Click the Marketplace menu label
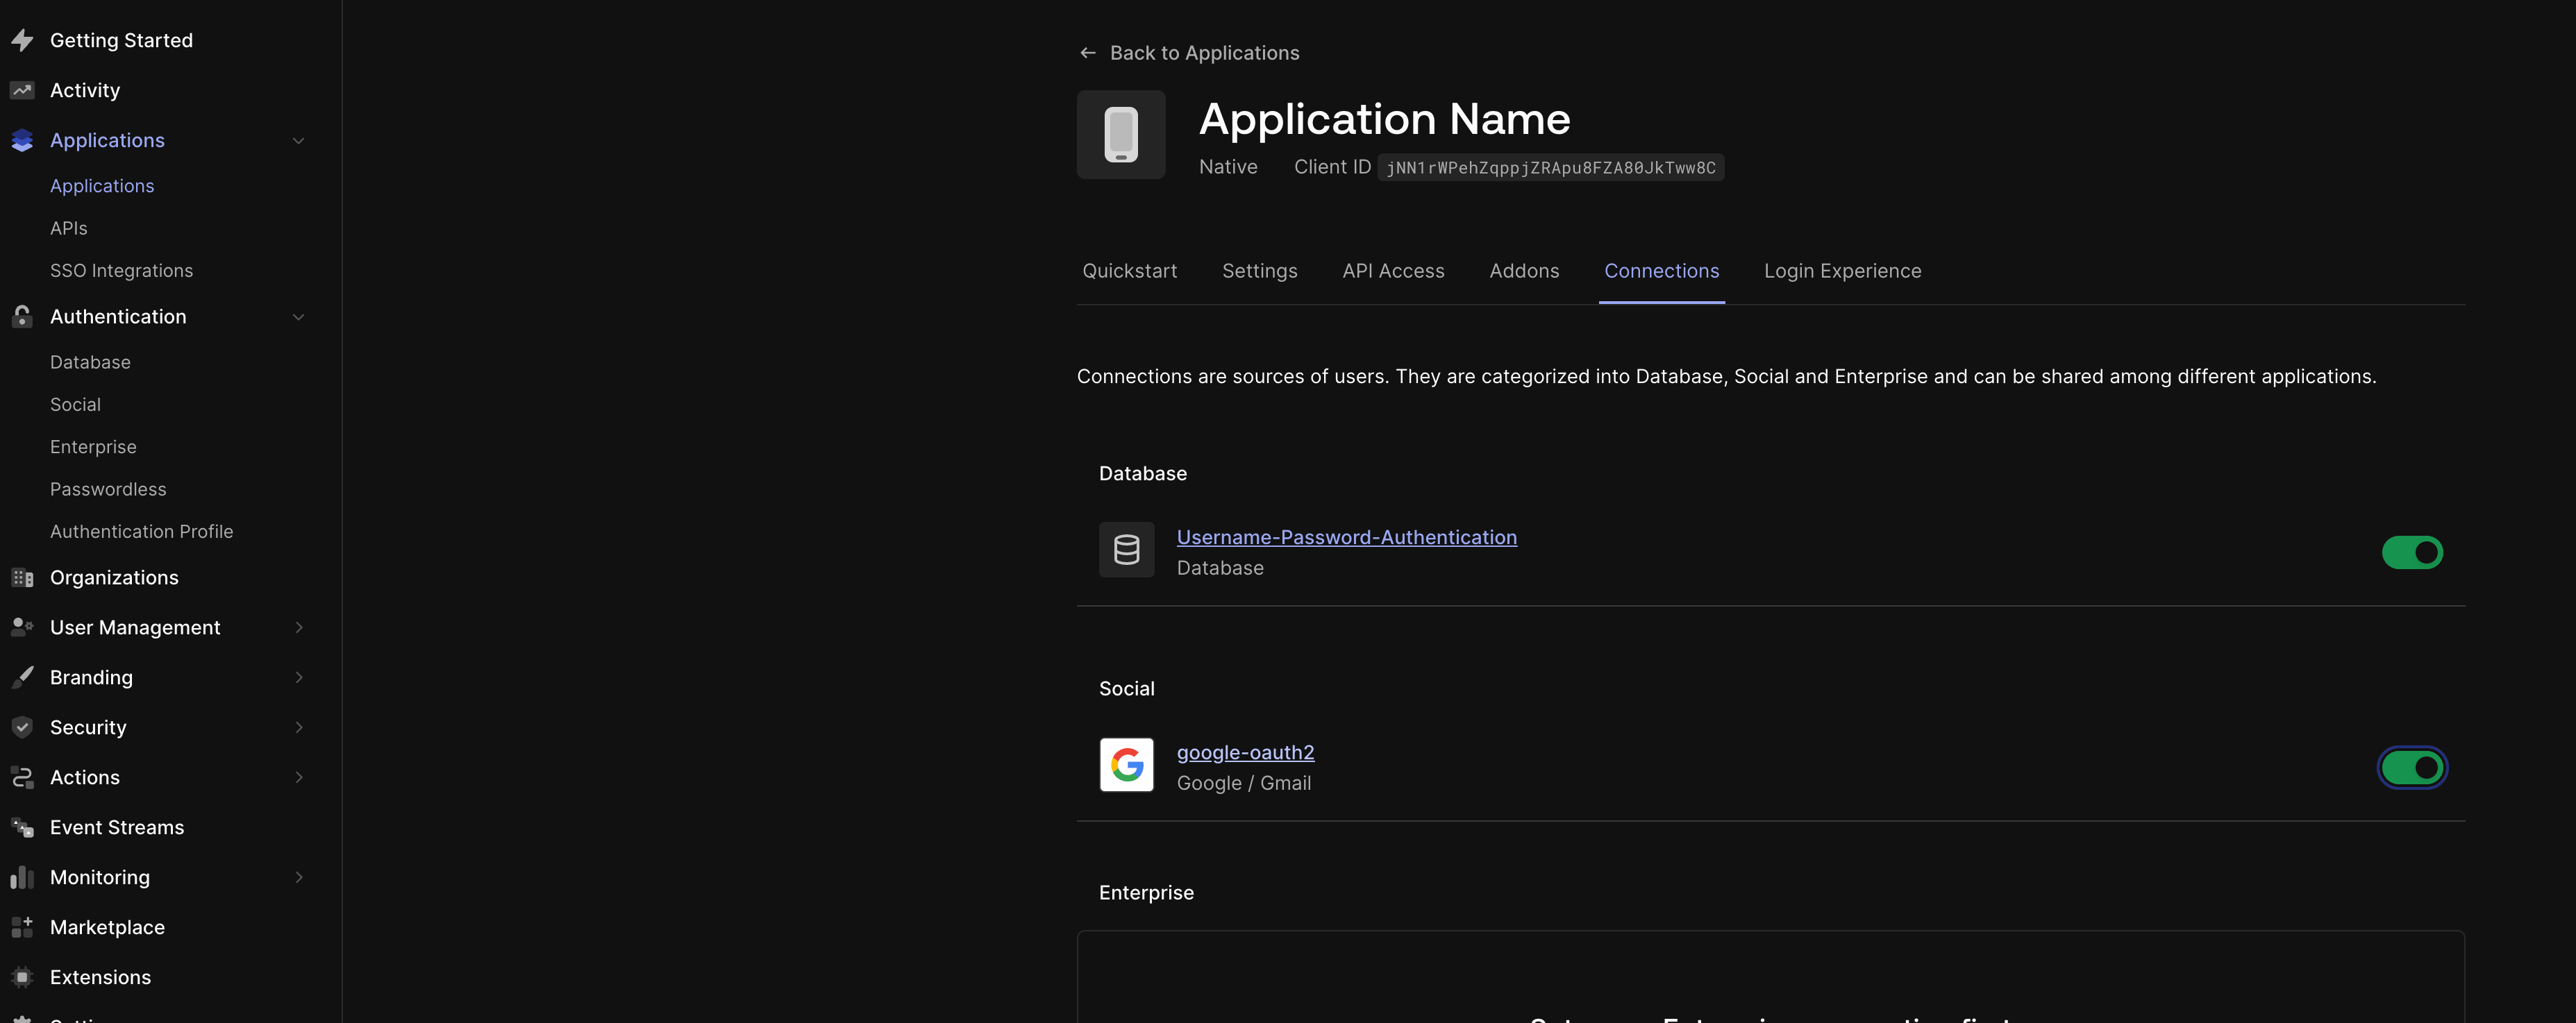2576x1023 pixels. (x=107, y=927)
